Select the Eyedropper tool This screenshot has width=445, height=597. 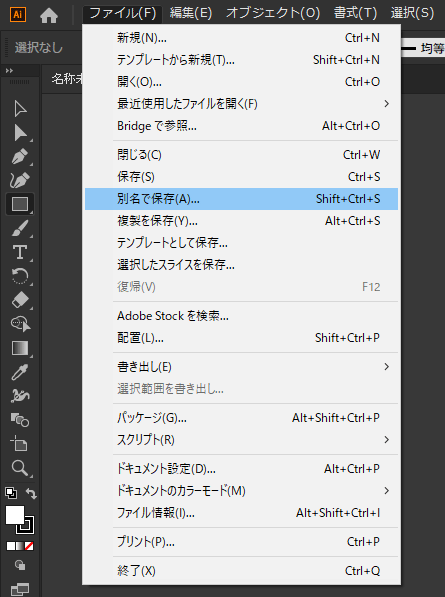(20, 372)
